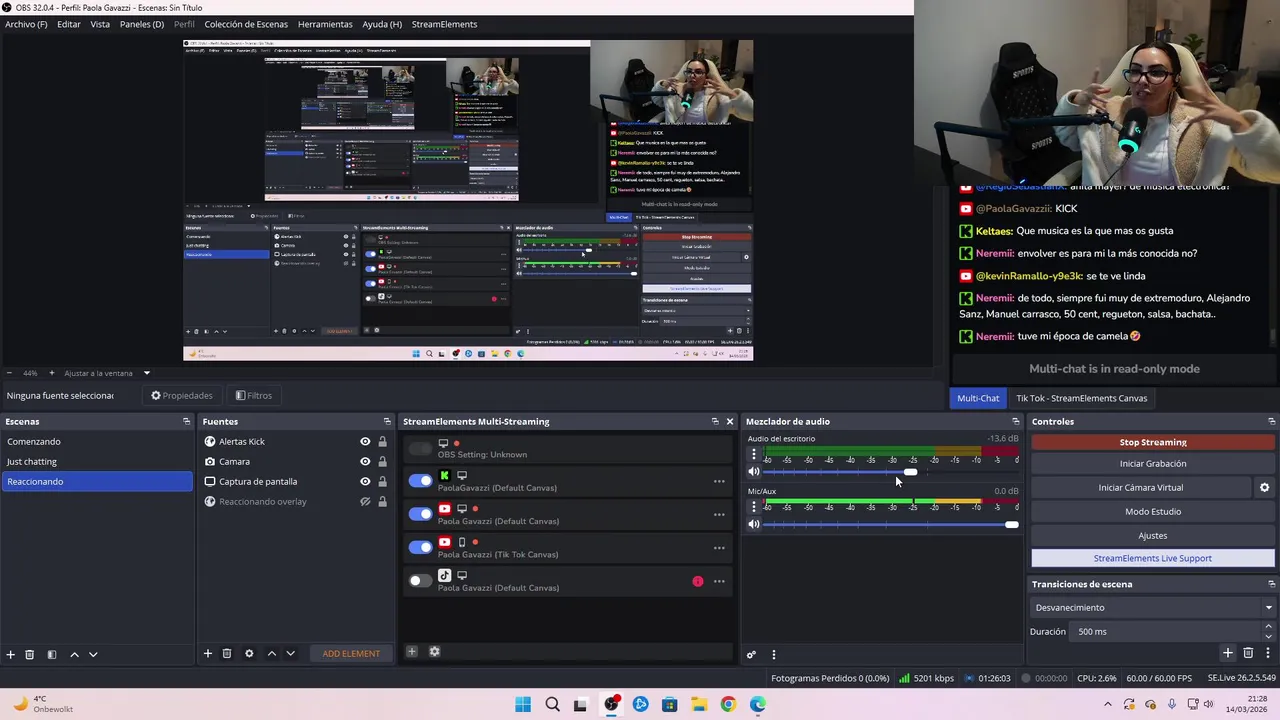This screenshot has width=1280, height=720.
Task: Float the Mezclador de audio dock panel
Action: 1016,421
